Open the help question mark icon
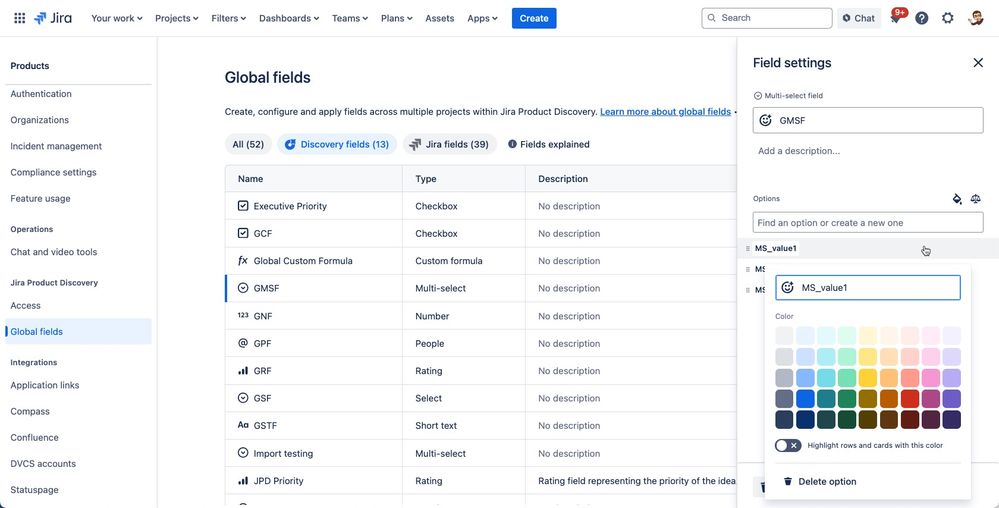Image resolution: width=999 pixels, height=508 pixels. 921,18
